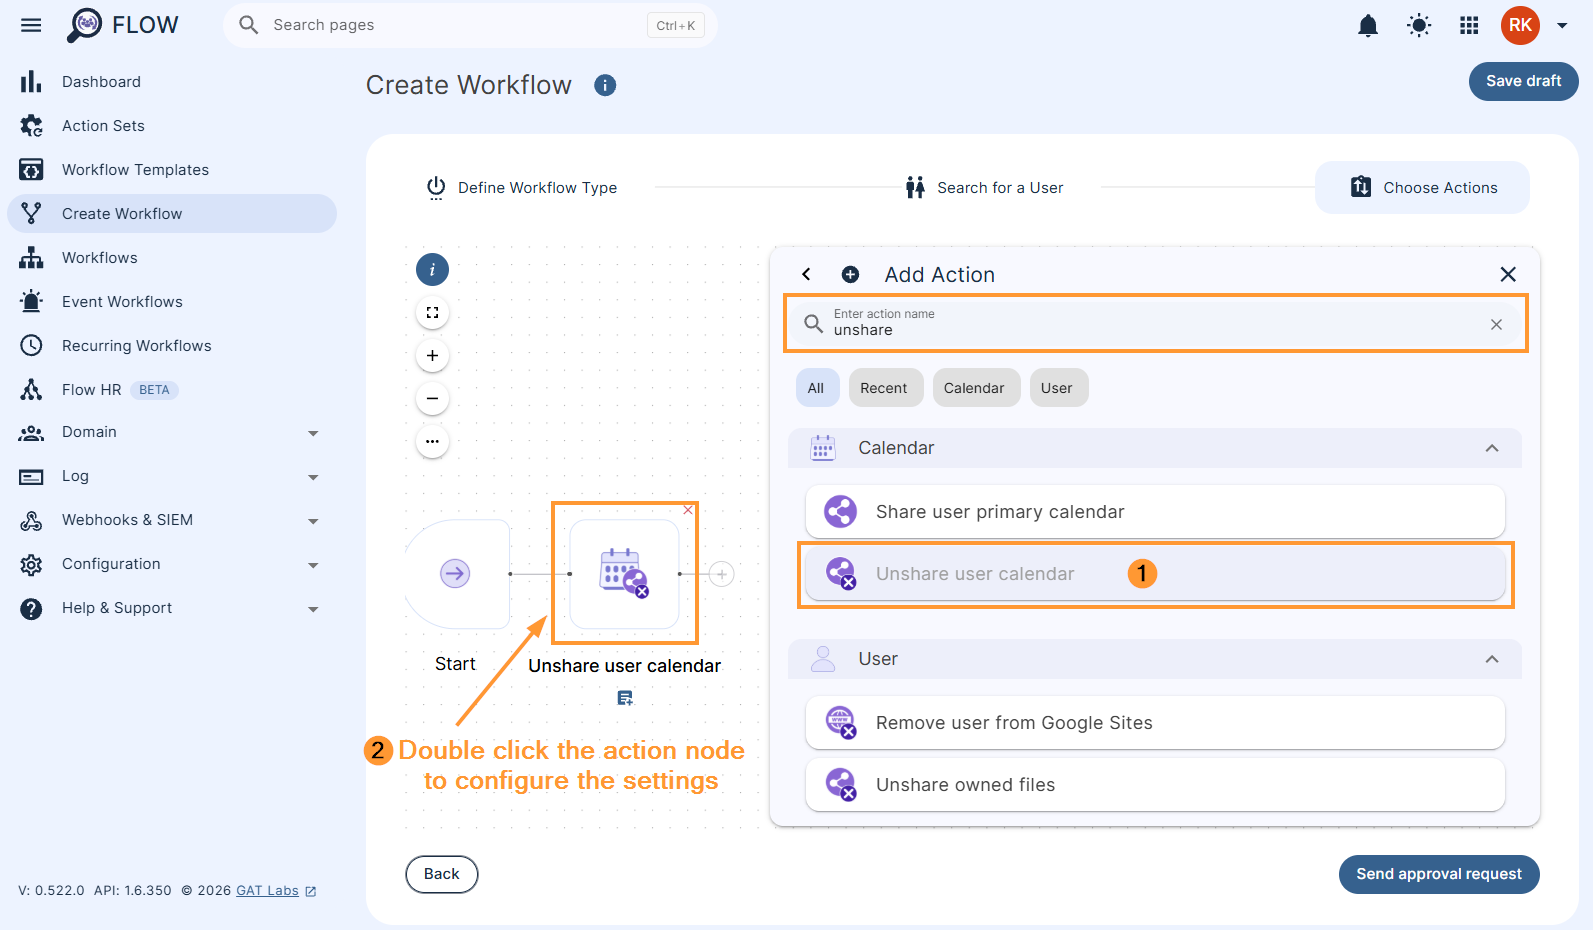Select the User filter chip
The width and height of the screenshot is (1593, 930).
click(x=1057, y=388)
